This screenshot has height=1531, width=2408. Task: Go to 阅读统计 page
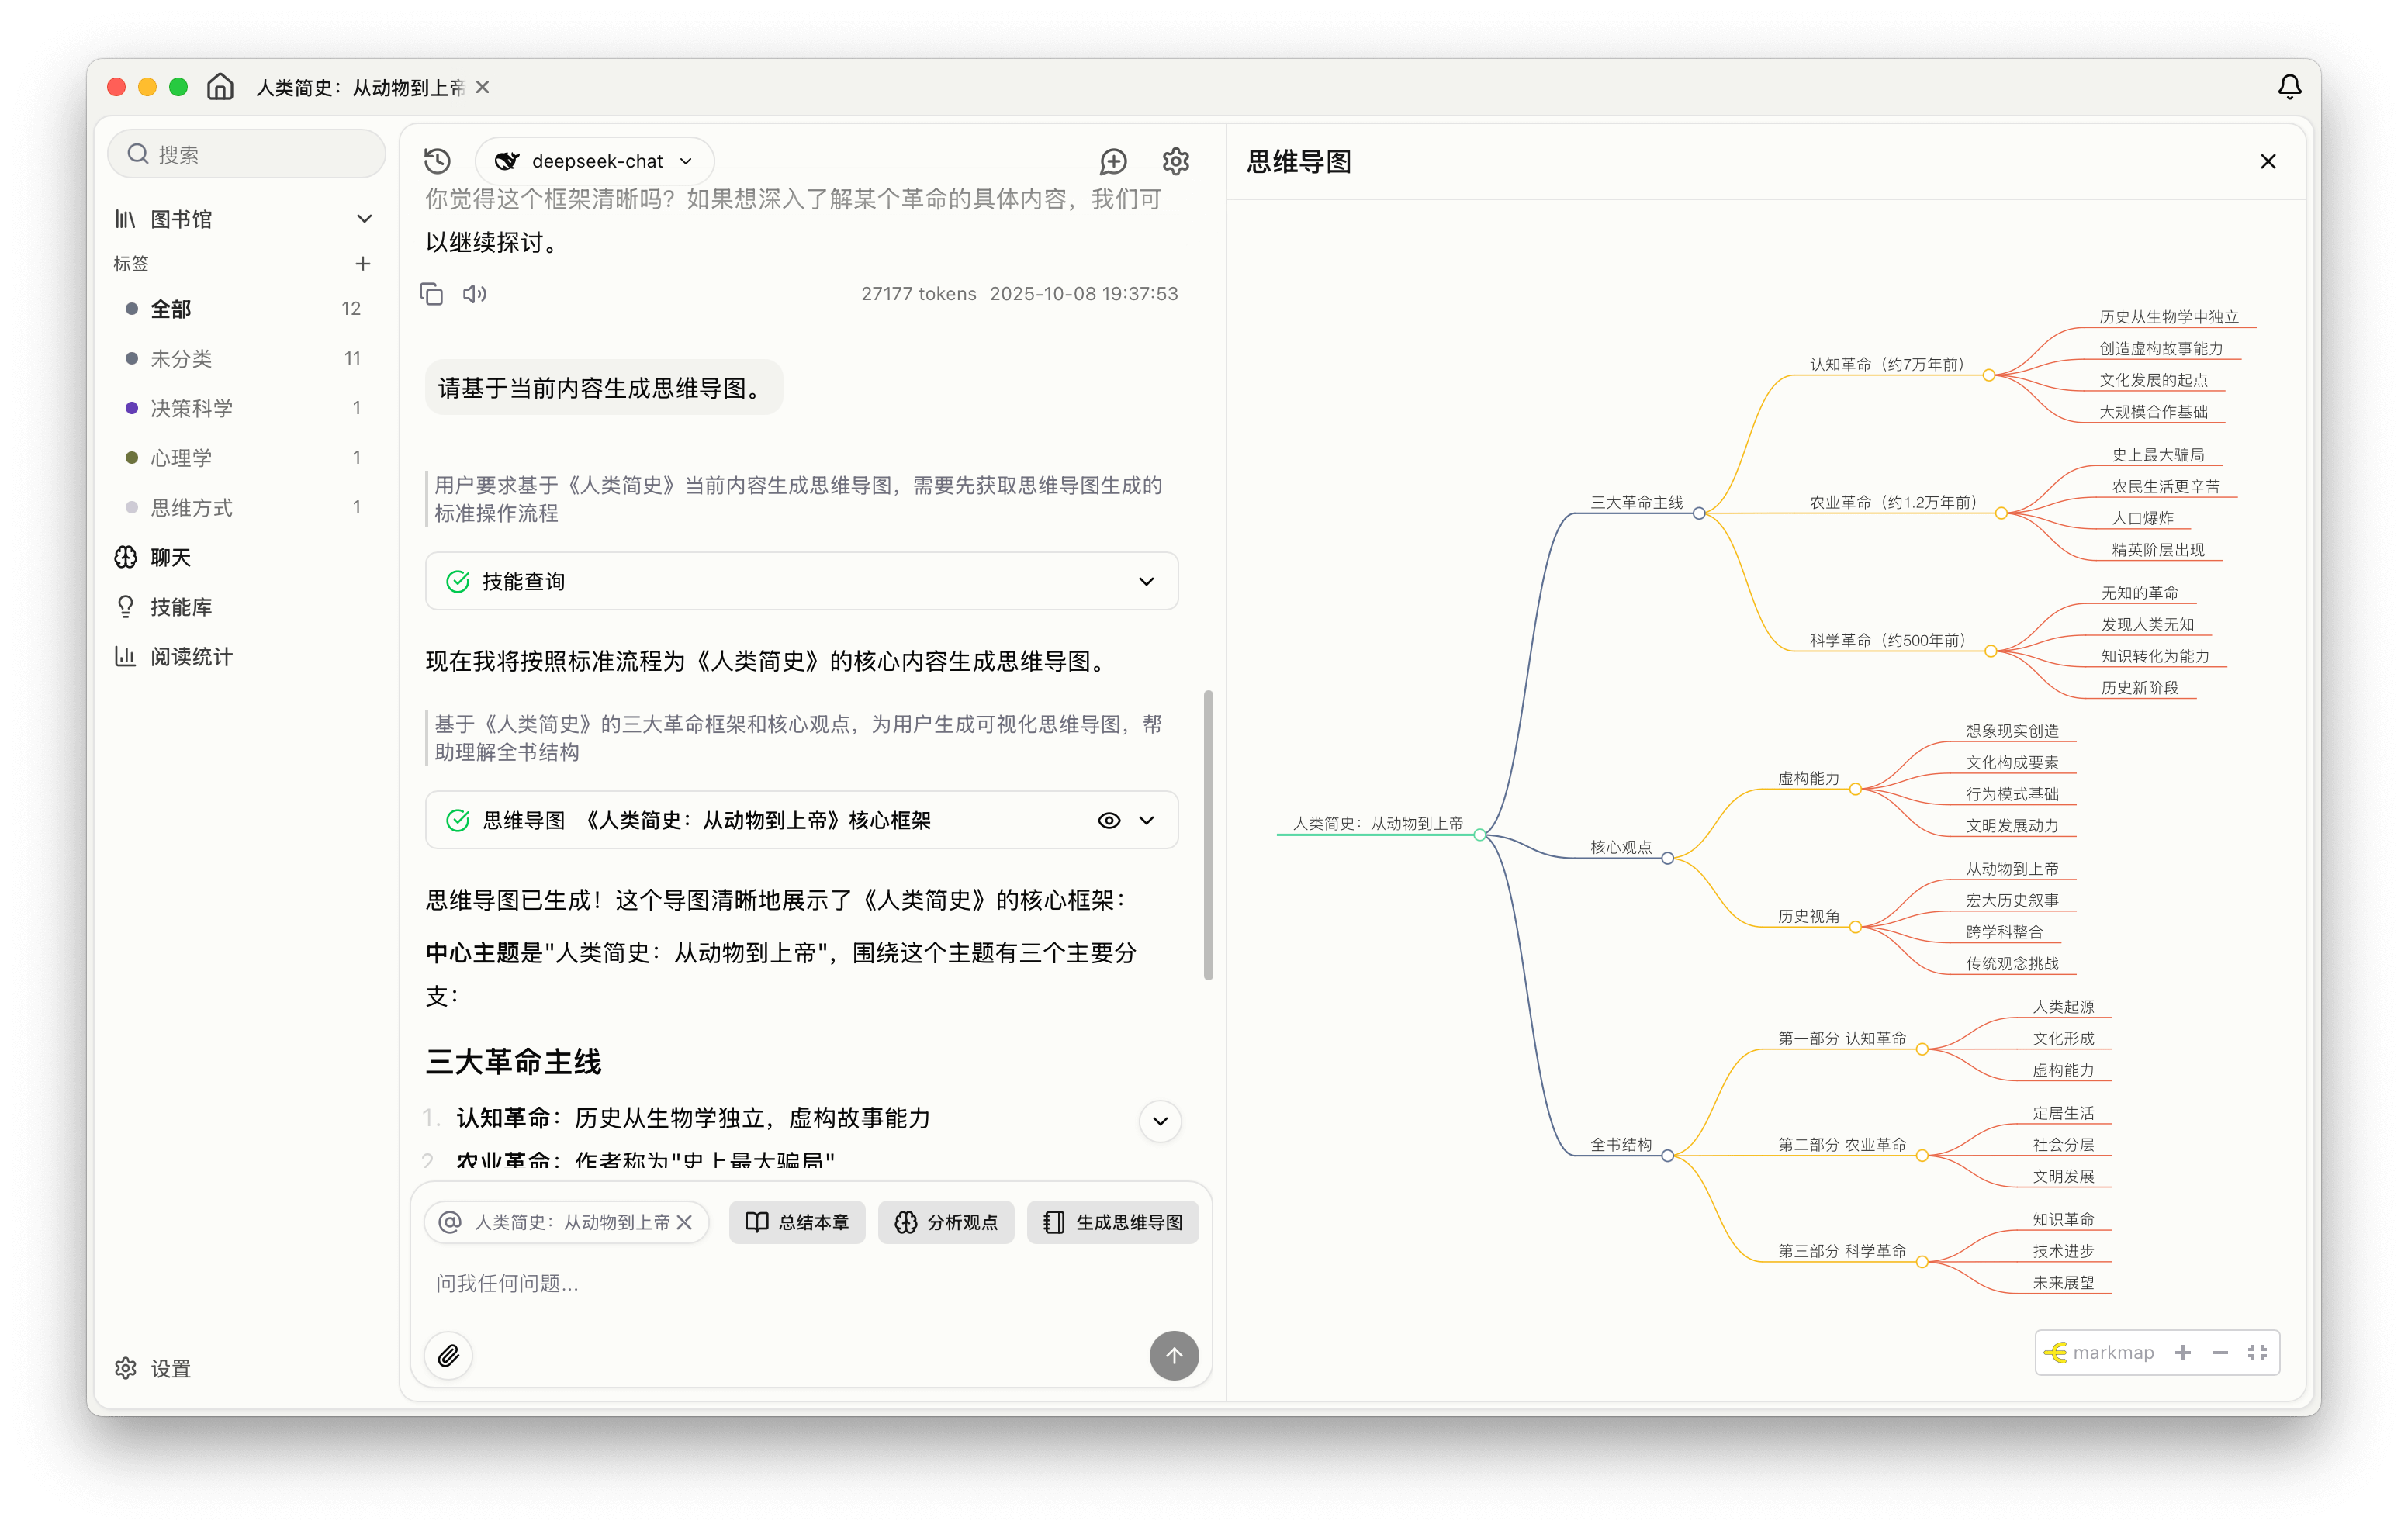coord(190,657)
